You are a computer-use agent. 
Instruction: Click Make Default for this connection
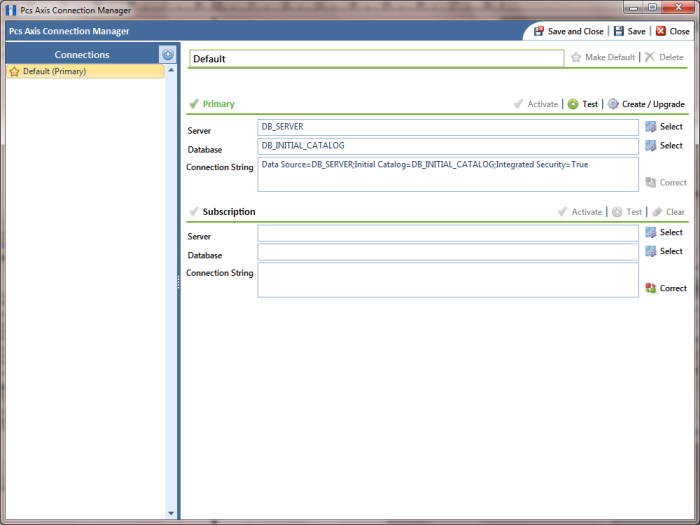tap(603, 57)
